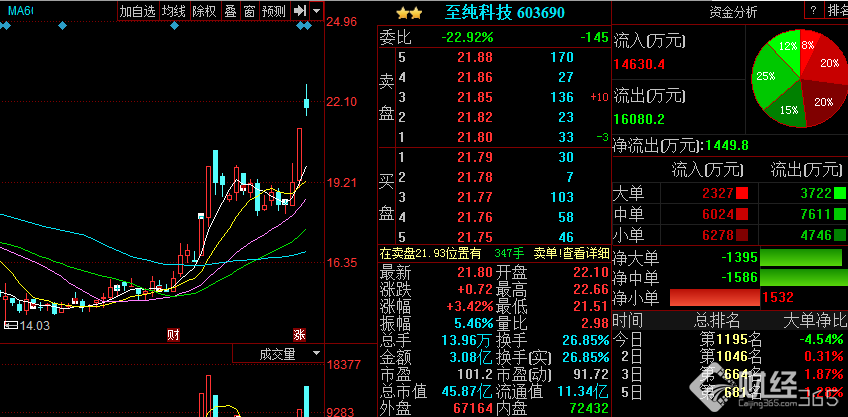This screenshot has height=417, width=848.
Task: Click the 除权 toolbar button
Action: 204,10
